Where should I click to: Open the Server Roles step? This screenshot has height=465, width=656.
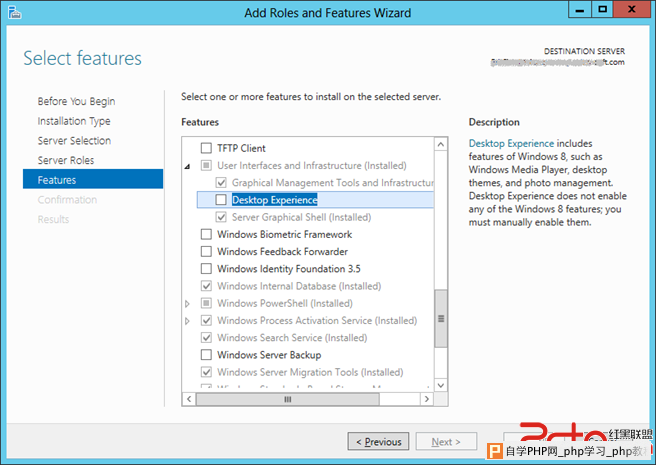[x=66, y=160]
